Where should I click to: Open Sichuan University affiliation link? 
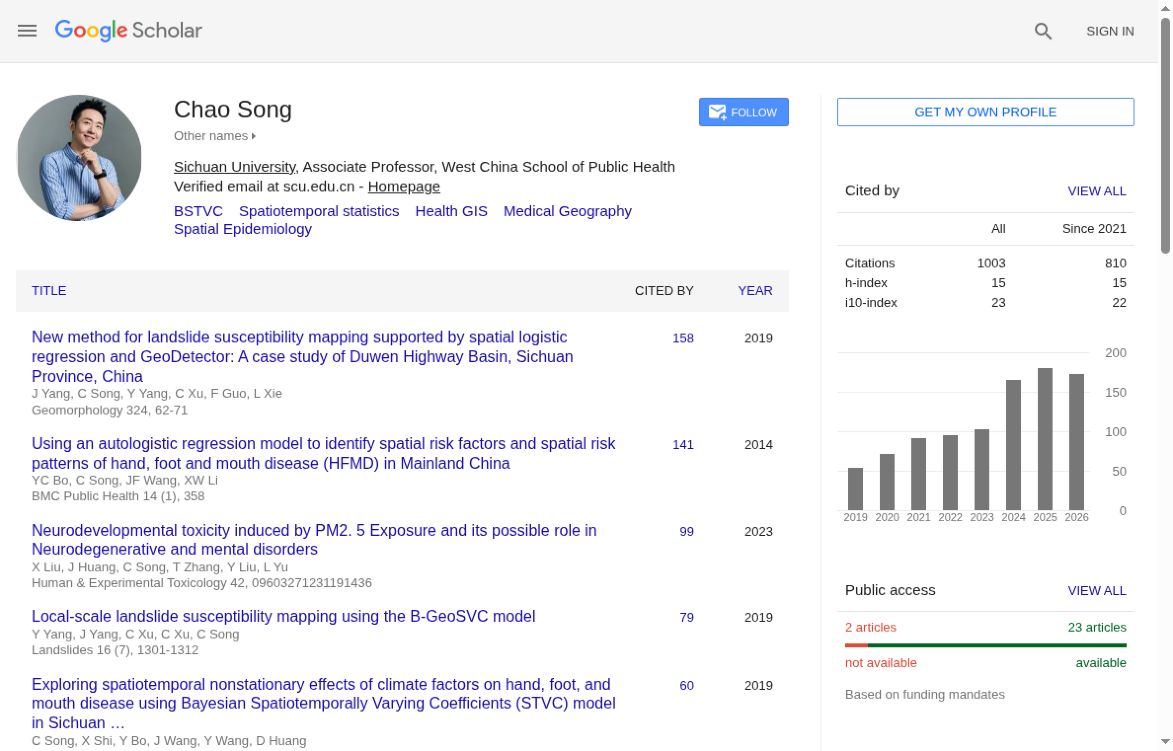pos(235,167)
